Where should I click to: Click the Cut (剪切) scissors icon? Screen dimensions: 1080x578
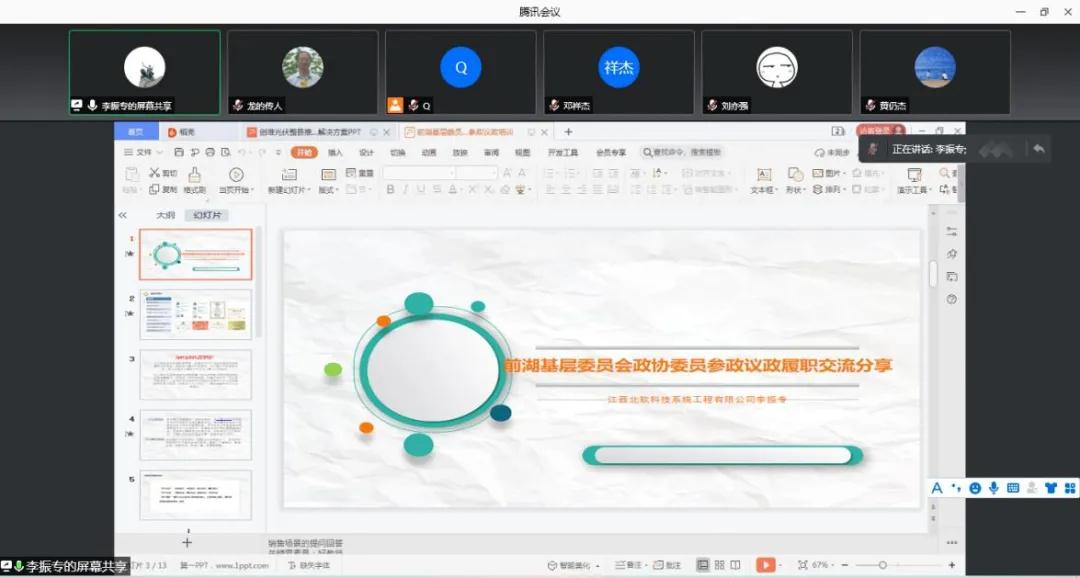155,173
